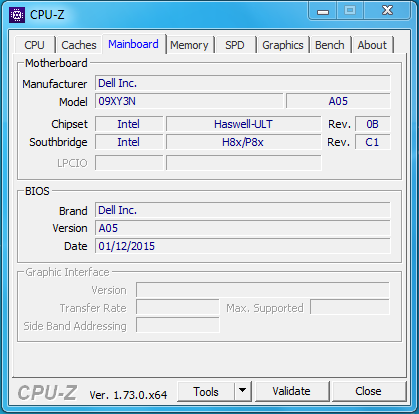
Task: Click the disabled Side Band Addressing field
Action: pyautogui.click(x=178, y=325)
